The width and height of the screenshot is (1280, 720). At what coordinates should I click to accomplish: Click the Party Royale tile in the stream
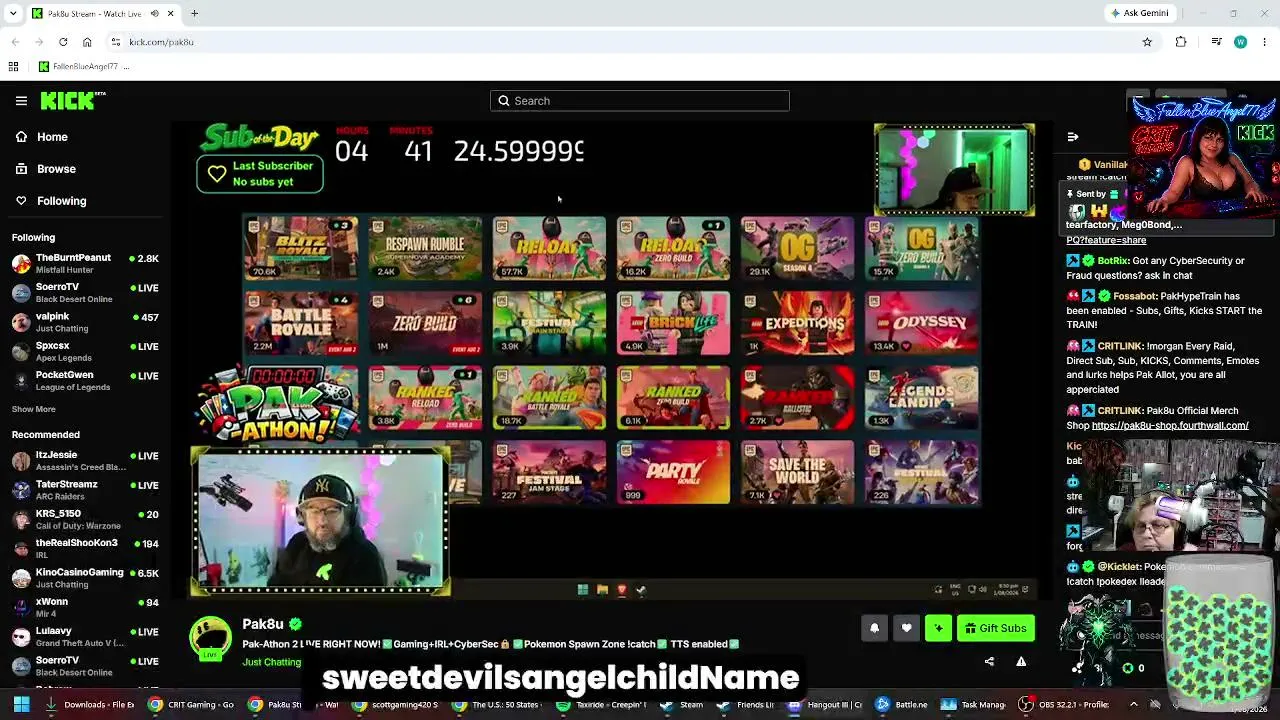(673, 472)
